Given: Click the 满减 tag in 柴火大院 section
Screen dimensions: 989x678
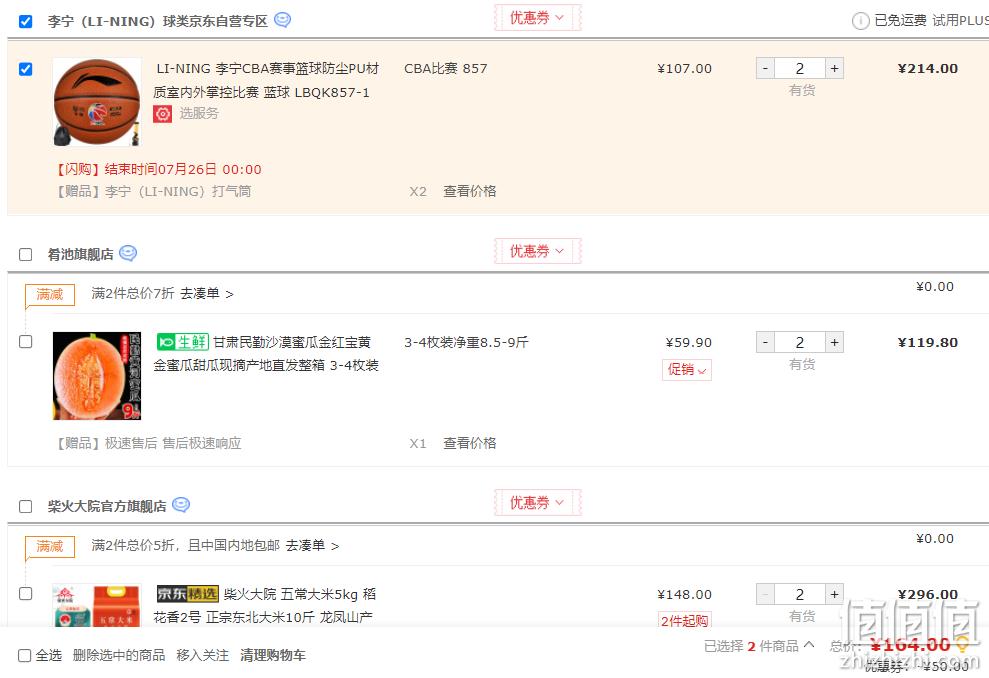Looking at the screenshot, I should [50, 546].
